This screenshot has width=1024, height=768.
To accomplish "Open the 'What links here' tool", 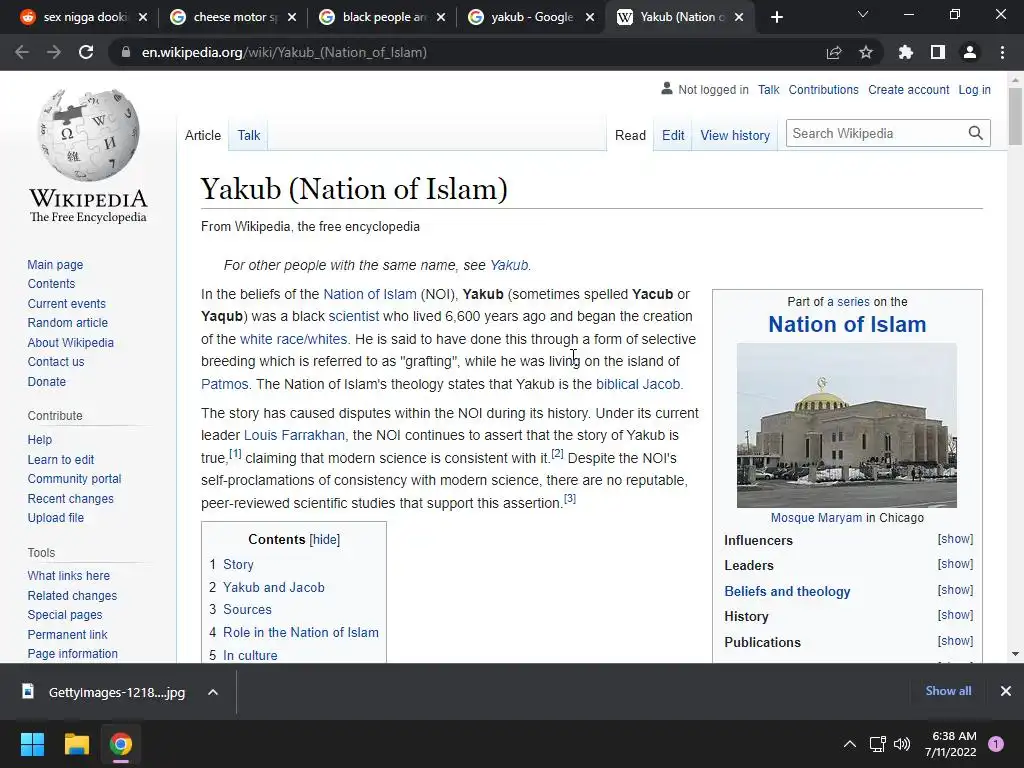I will (69, 575).
